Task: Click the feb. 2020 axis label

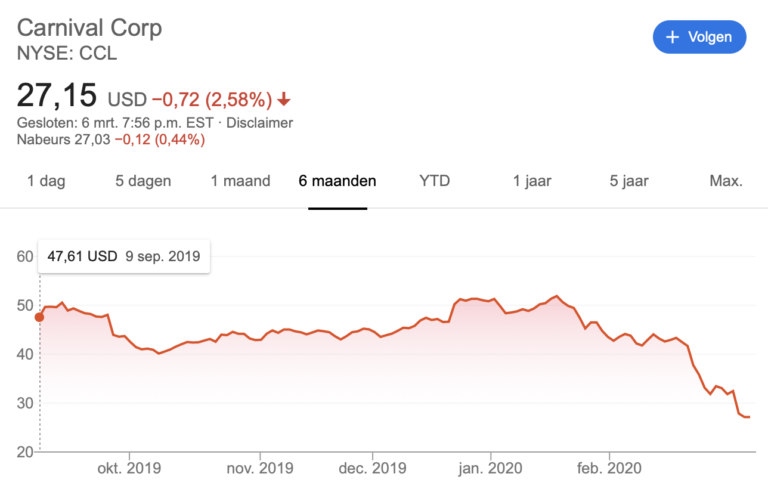Action: (x=609, y=467)
